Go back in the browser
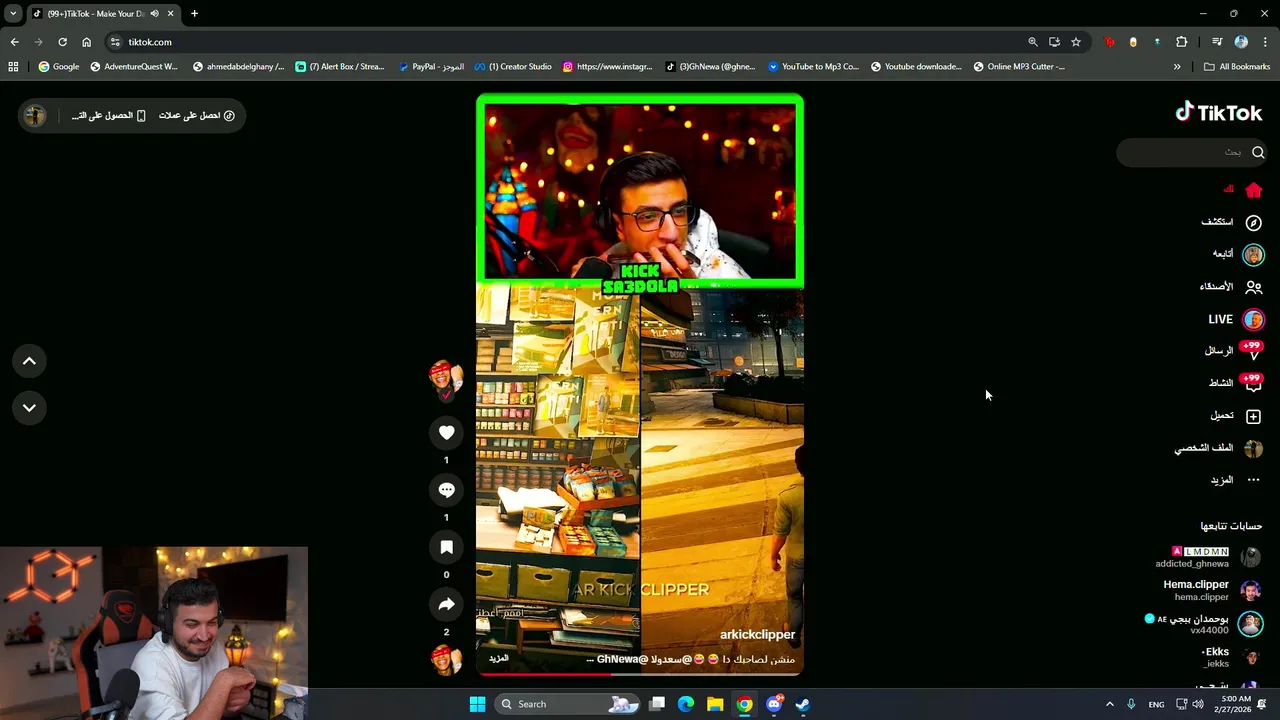Screen dimensions: 1280x720 (14, 42)
